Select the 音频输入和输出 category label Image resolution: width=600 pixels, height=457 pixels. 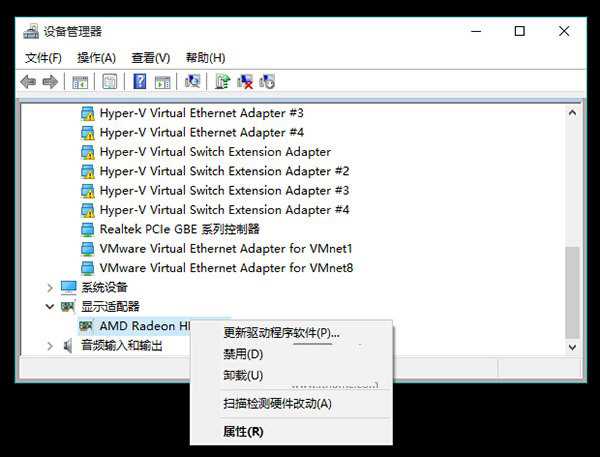pyautogui.click(x=122, y=346)
